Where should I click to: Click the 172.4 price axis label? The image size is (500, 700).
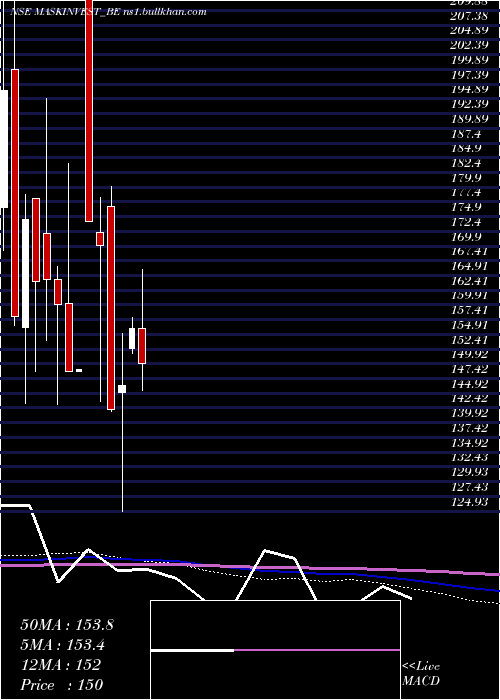pos(467,222)
